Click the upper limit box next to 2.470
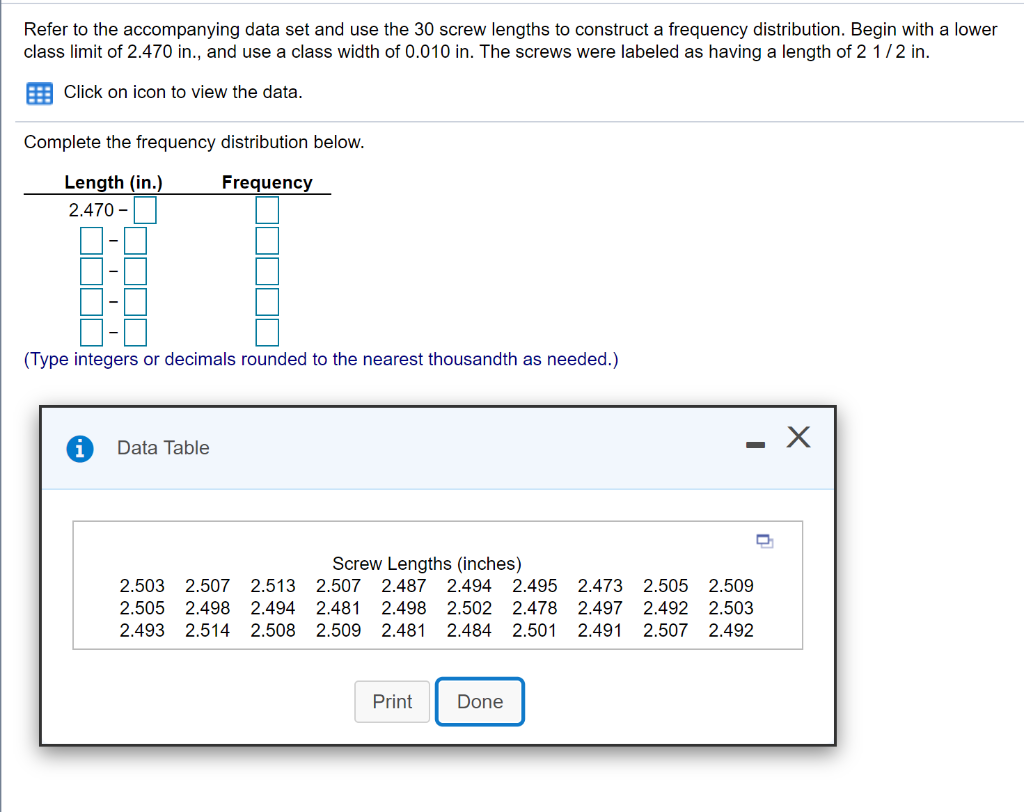This screenshot has width=1024, height=812. (x=144, y=210)
